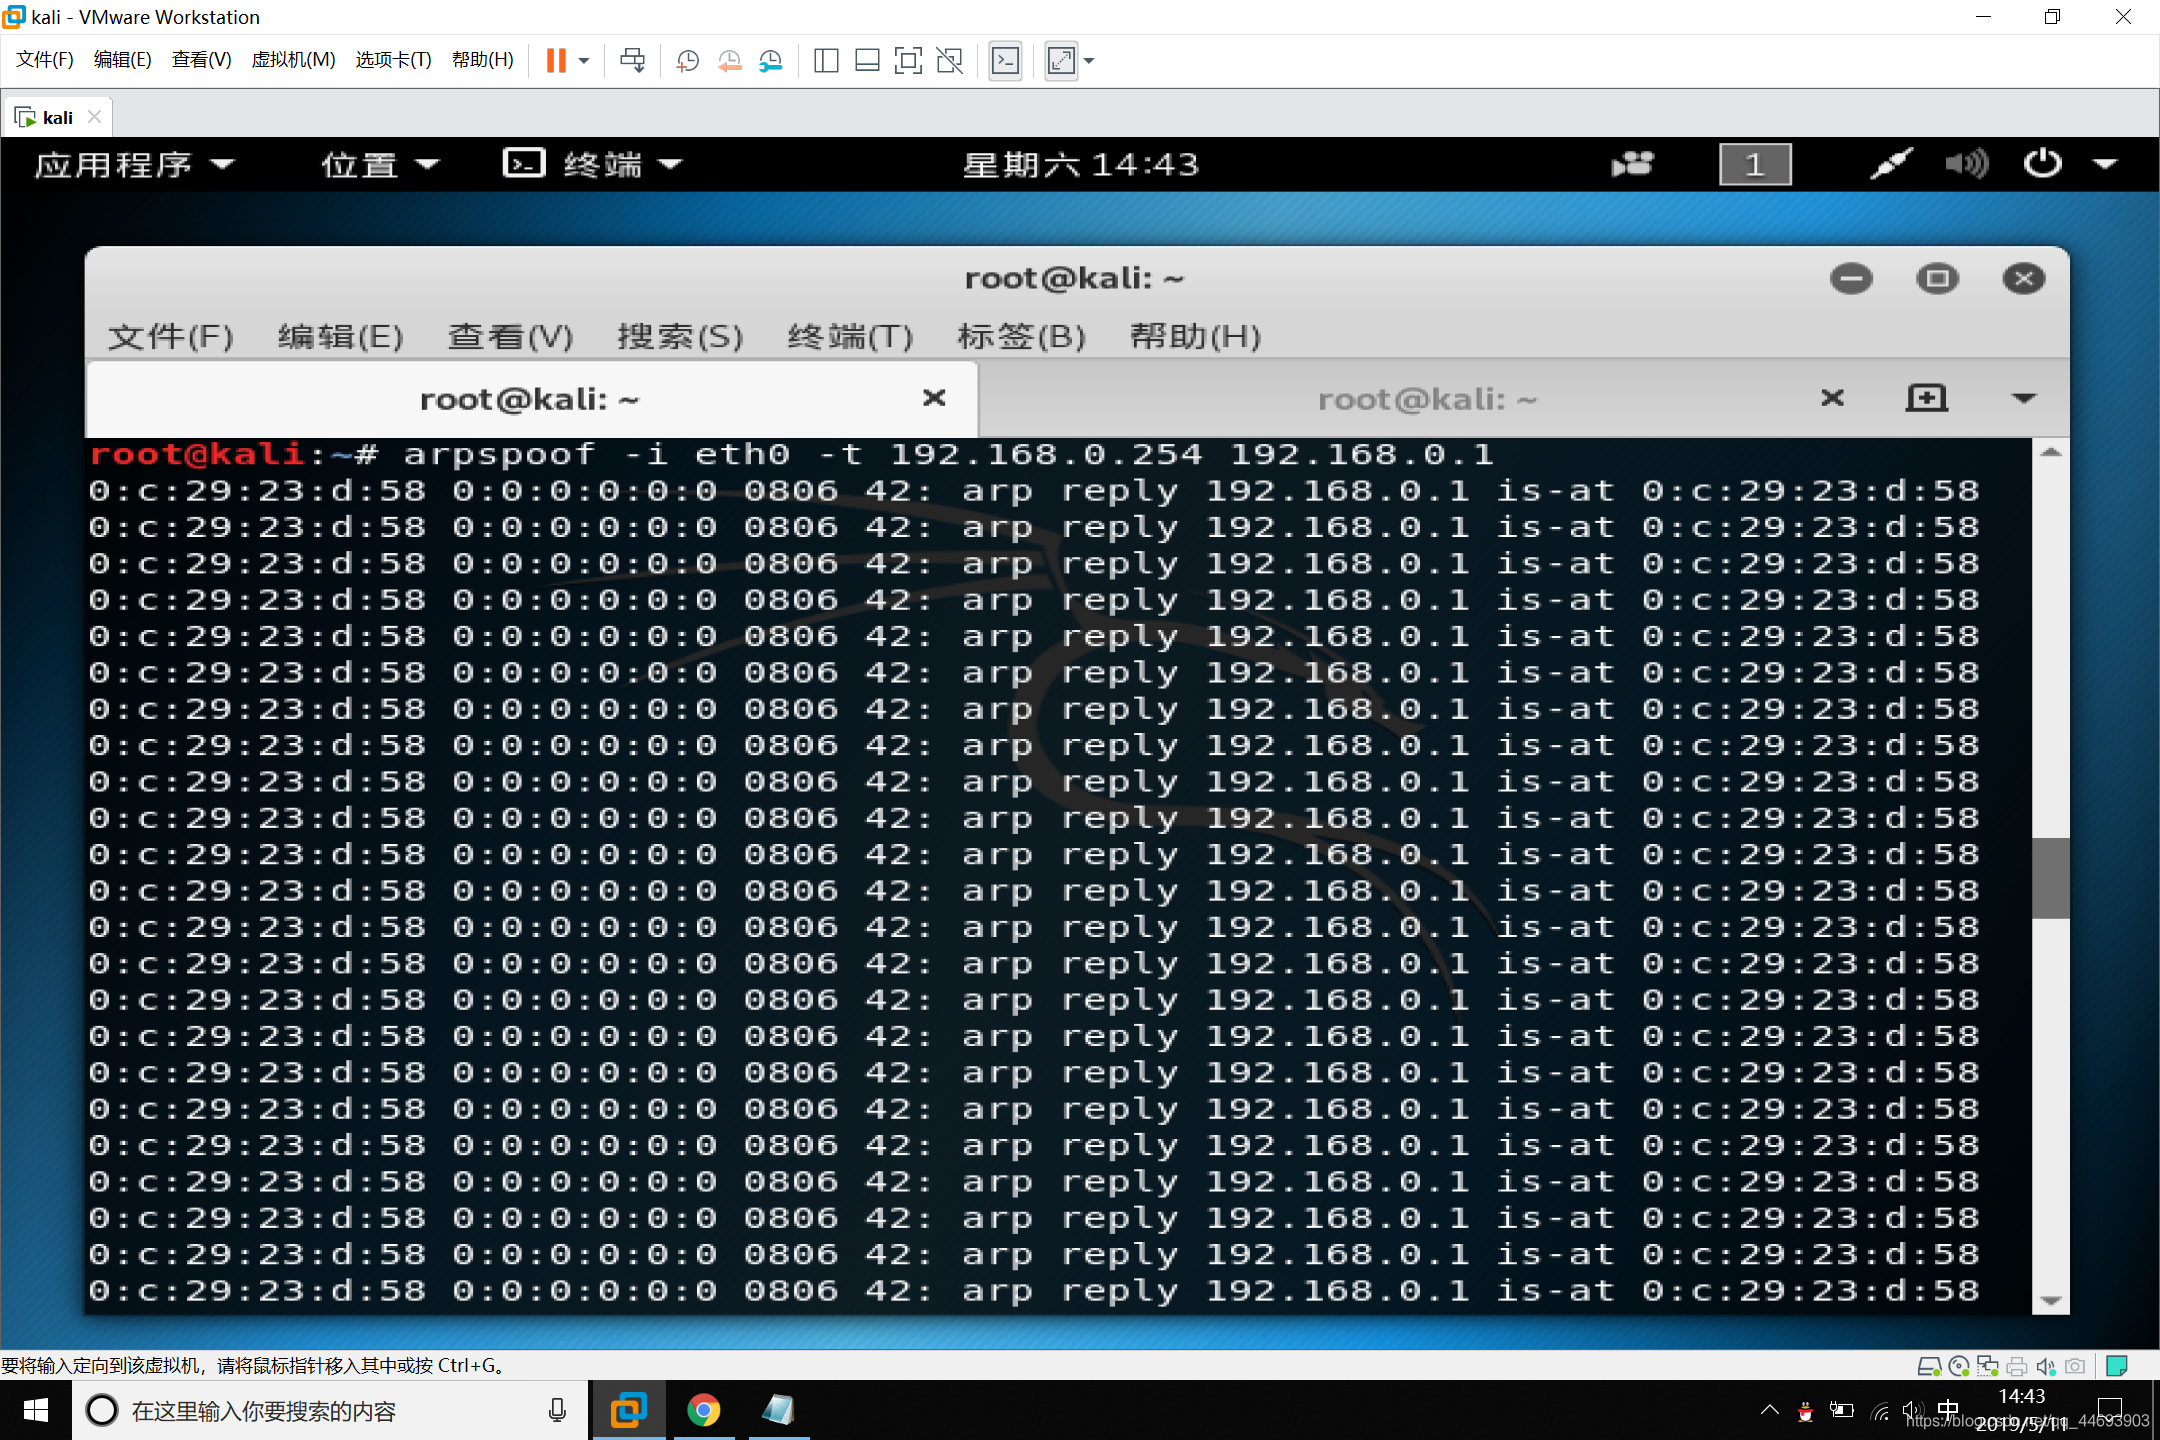Click the Kali panel volume icon
The width and height of the screenshot is (2160, 1440).
1966,164
